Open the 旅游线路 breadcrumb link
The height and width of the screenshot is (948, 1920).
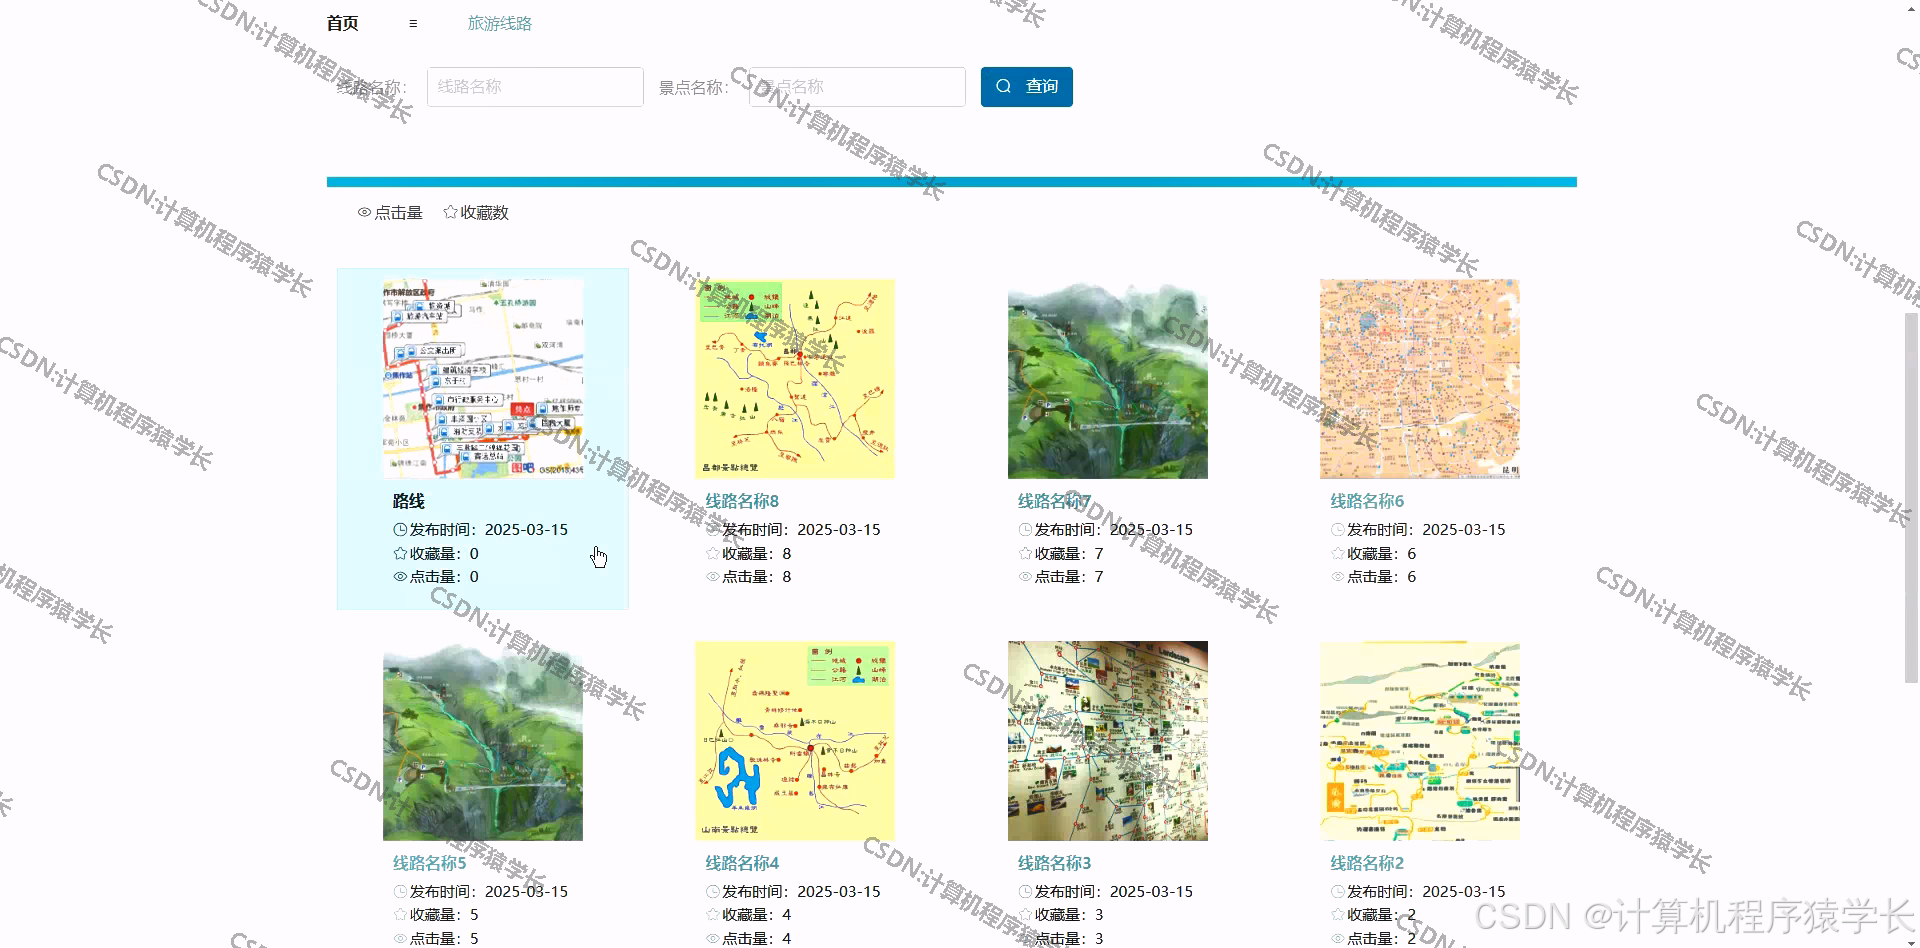pos(500,23)
